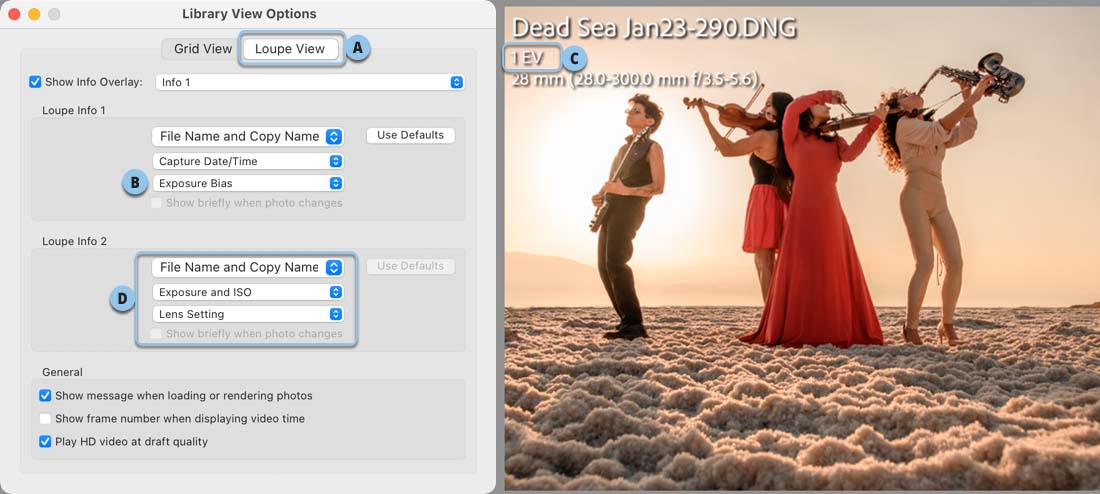Toggle Play HD video at draft quality

click(46, 442)
